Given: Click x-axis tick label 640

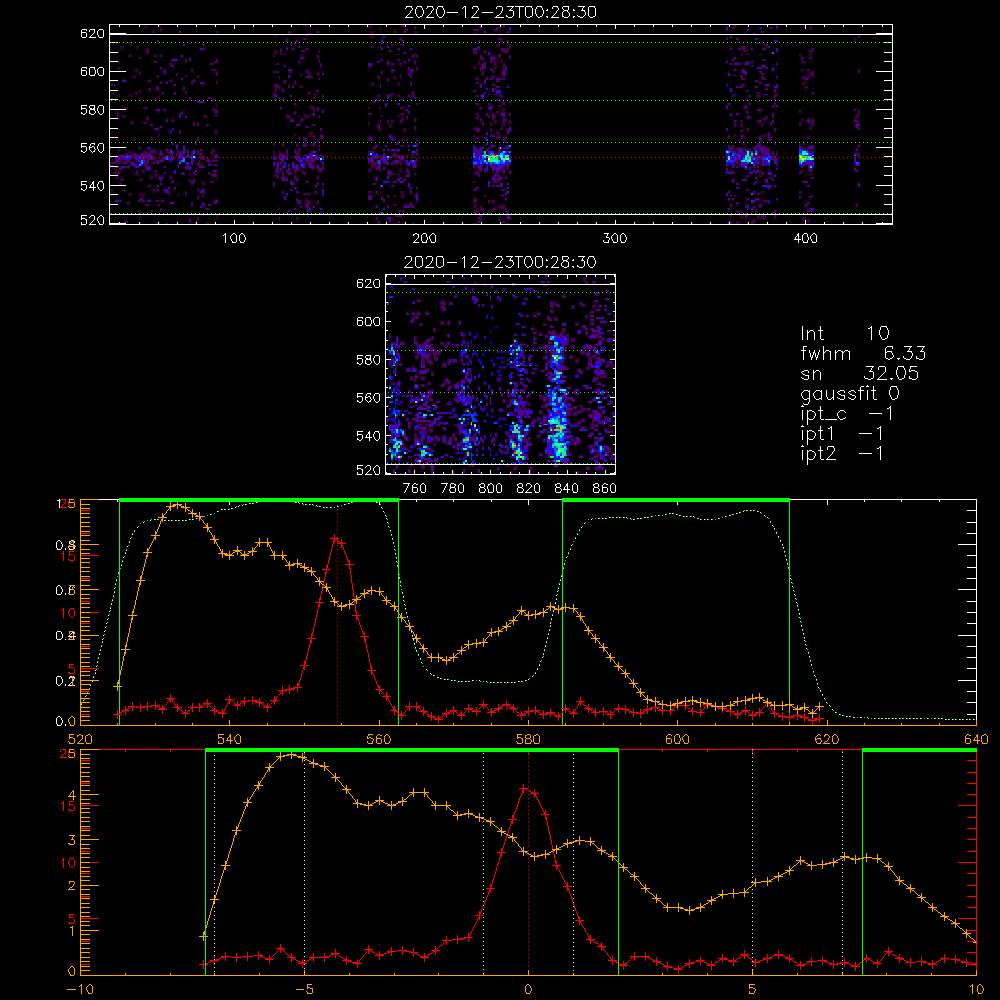Looking at the screenshot, I should (x=976, y=740).
